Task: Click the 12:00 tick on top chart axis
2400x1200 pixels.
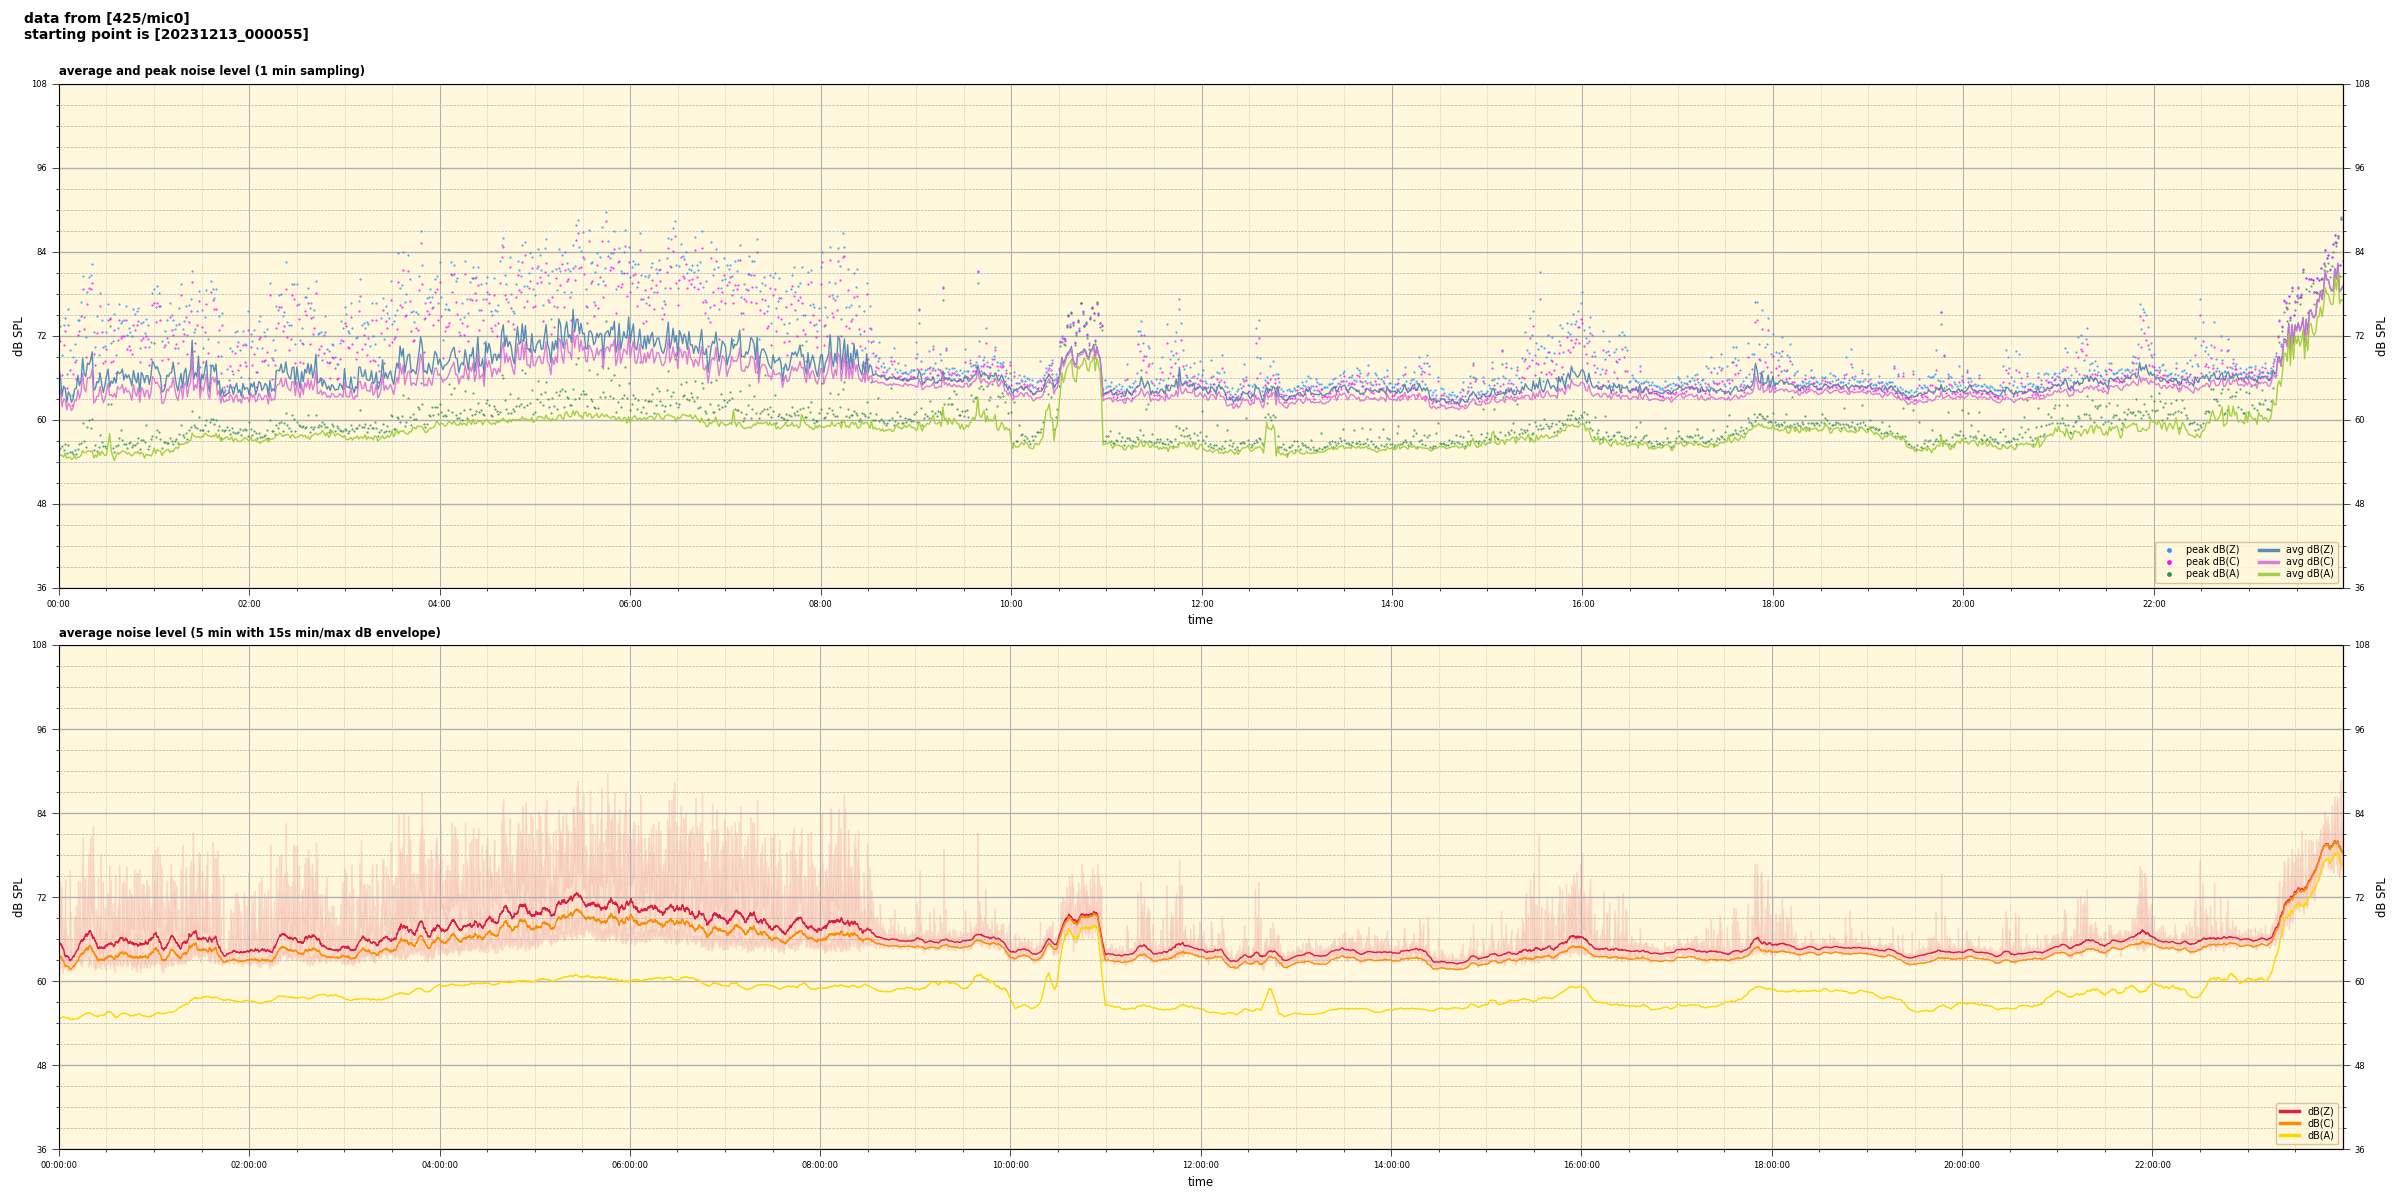Action: (1201, 604)
